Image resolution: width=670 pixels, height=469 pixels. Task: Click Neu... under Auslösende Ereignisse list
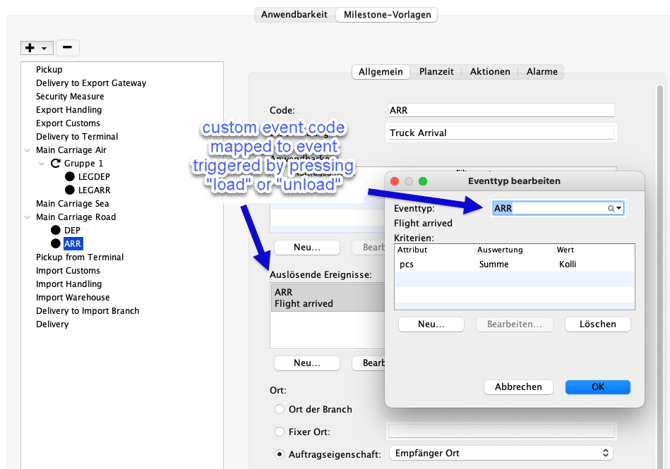tap(307, 363)
